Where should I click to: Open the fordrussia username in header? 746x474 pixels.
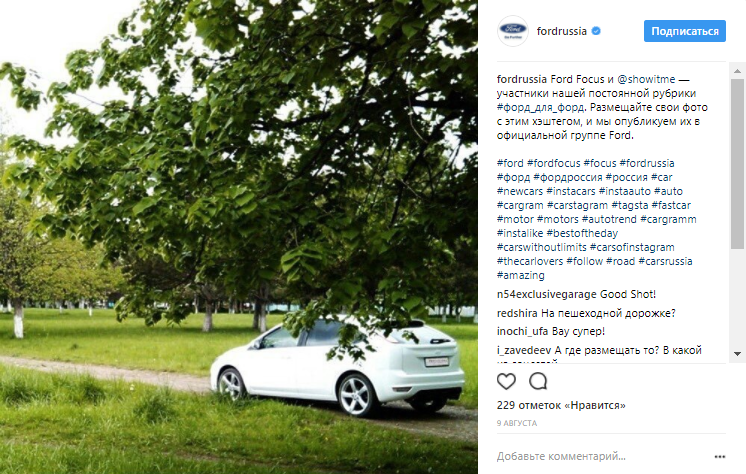[561, 31]
